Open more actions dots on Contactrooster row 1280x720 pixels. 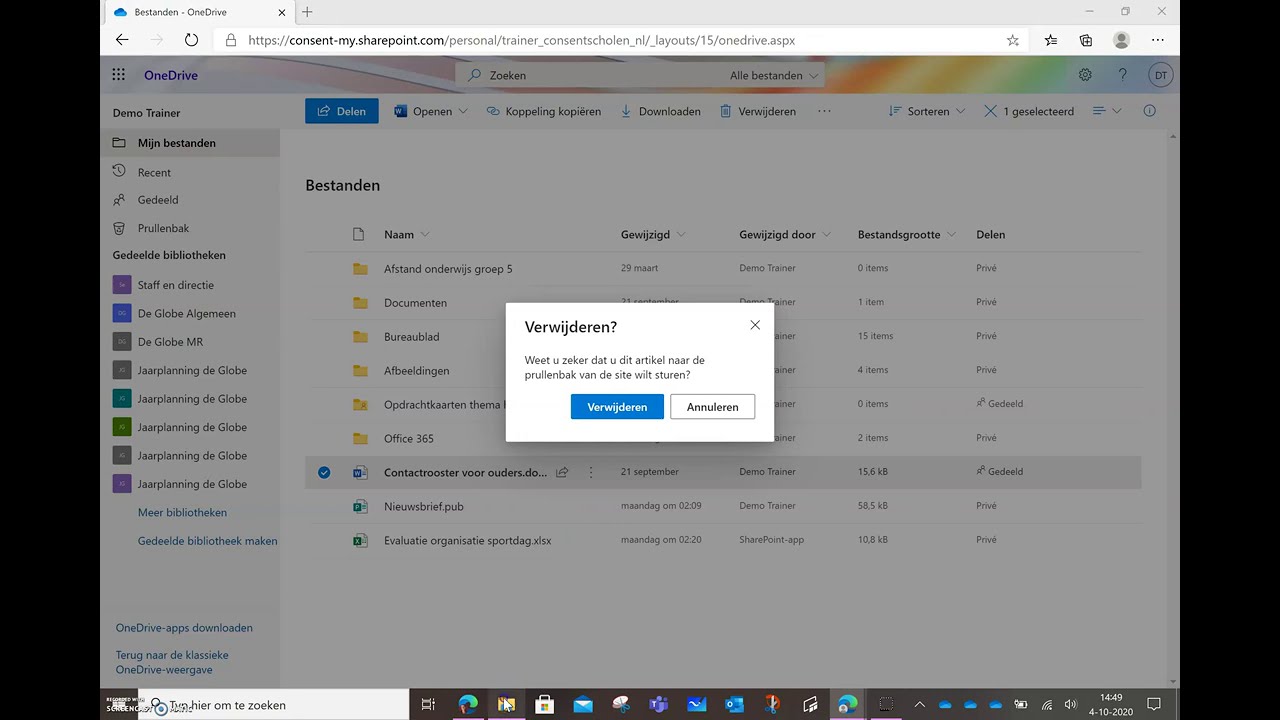click(591, 472)
